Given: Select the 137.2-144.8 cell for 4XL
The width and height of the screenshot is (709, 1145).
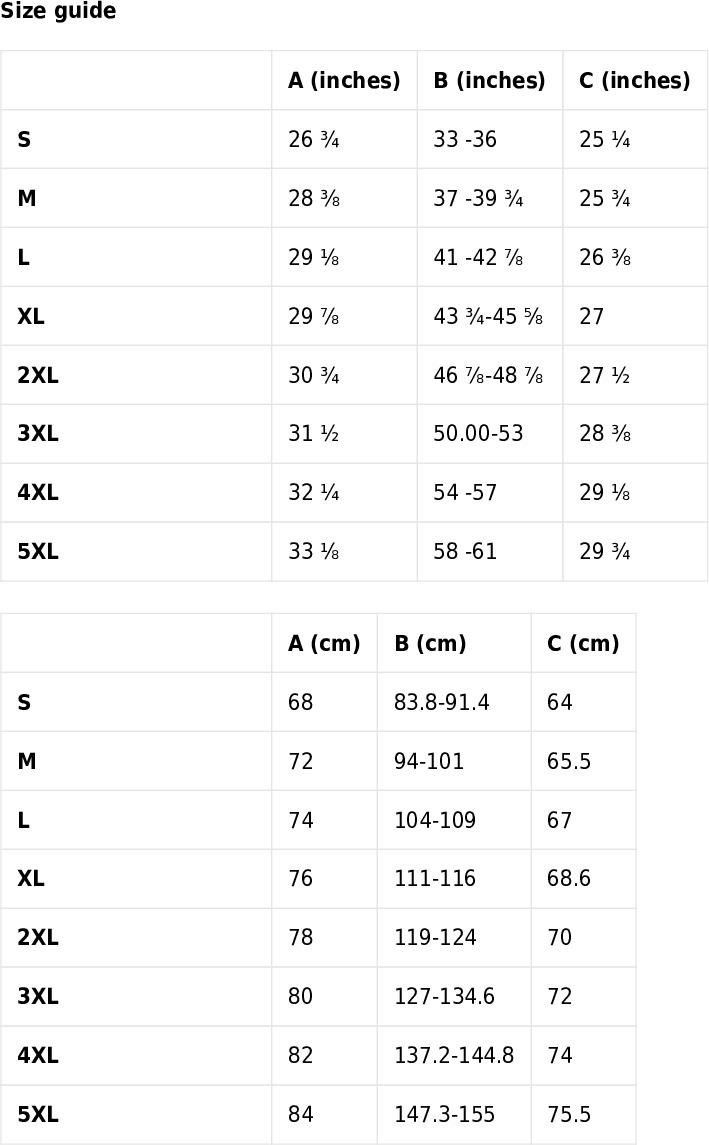Looking at the screenshot, I should (454, 1055).
